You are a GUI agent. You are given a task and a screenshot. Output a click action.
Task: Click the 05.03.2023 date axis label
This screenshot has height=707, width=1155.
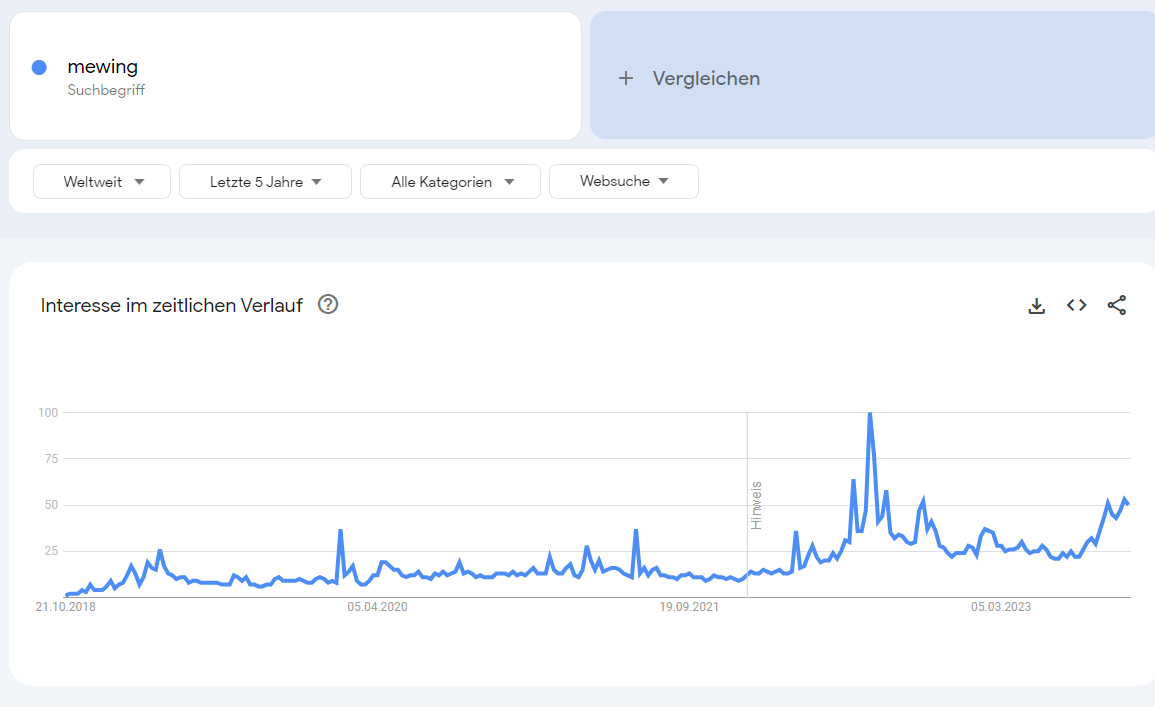pos(1000,607)
